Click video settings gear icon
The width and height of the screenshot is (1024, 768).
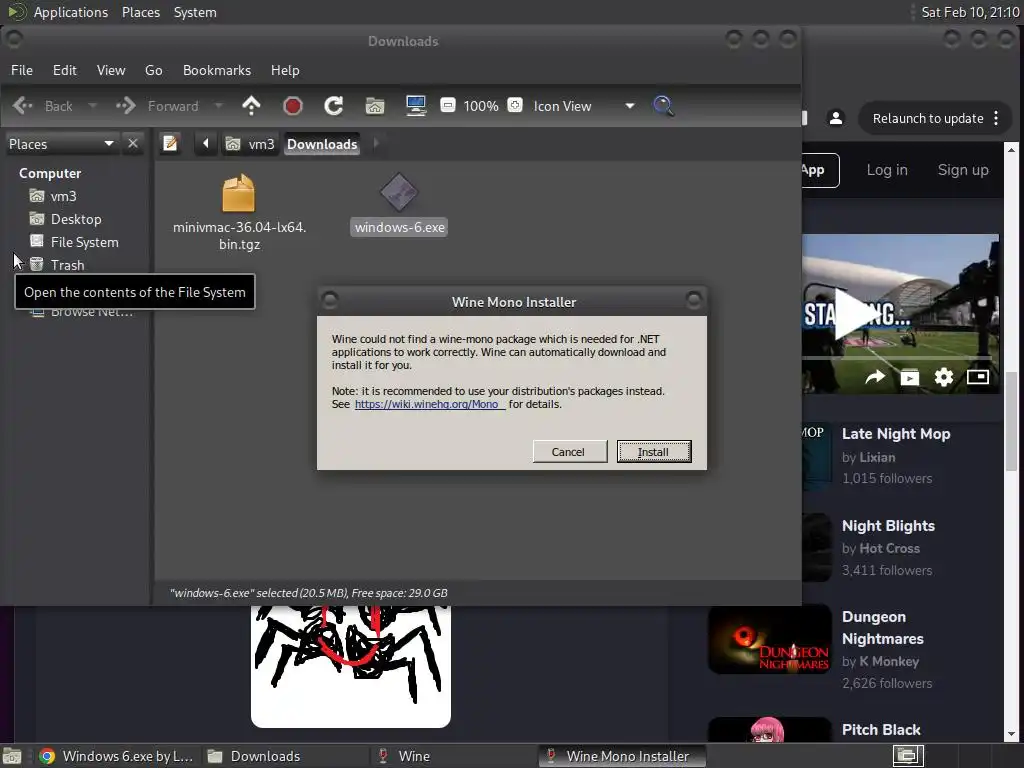coord(944,377)
